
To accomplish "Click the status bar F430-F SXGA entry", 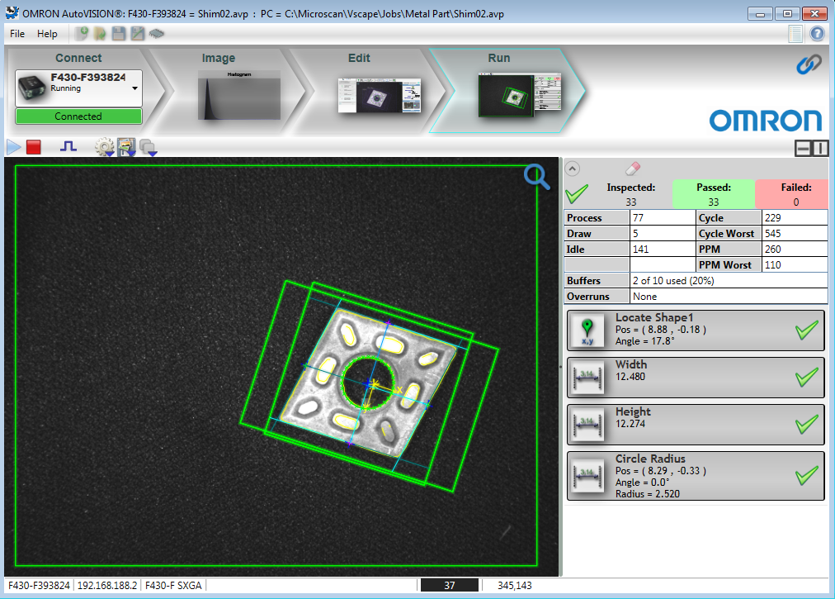I will (173, 585).
